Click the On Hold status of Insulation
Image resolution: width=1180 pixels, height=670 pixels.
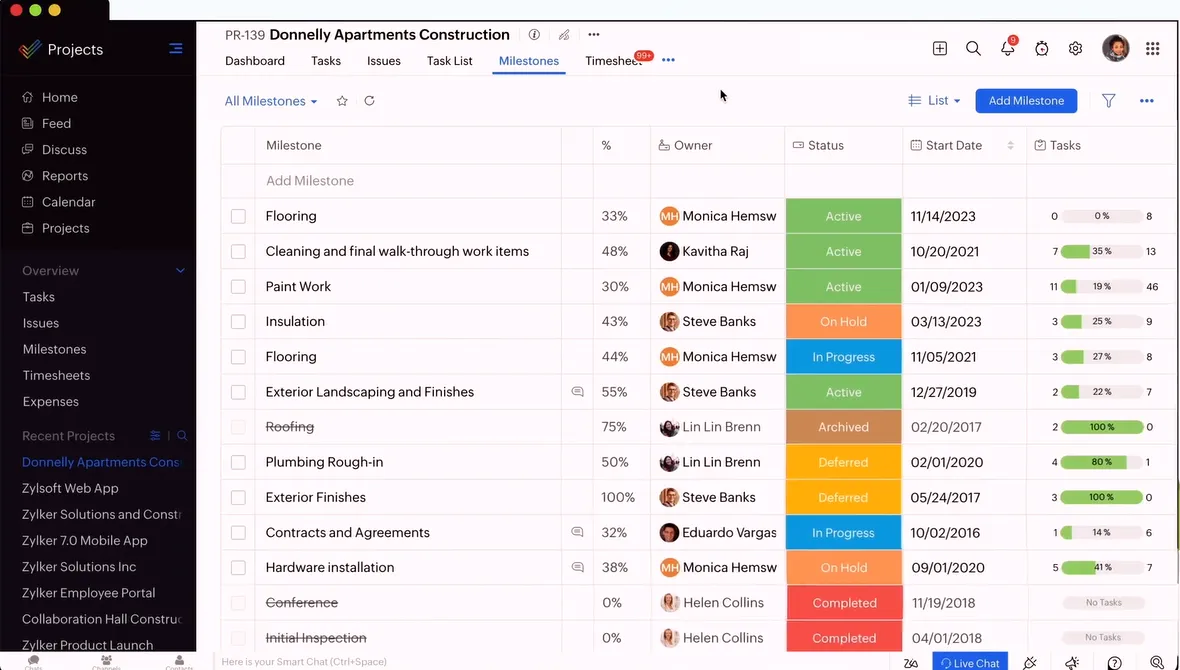[843, 321]
